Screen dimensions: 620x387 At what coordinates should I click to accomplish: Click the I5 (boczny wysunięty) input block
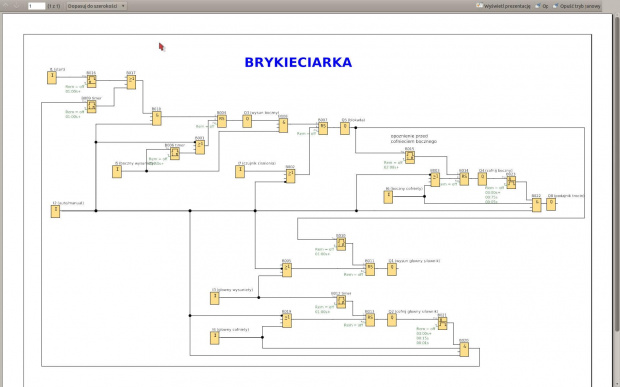coord(117,172)
